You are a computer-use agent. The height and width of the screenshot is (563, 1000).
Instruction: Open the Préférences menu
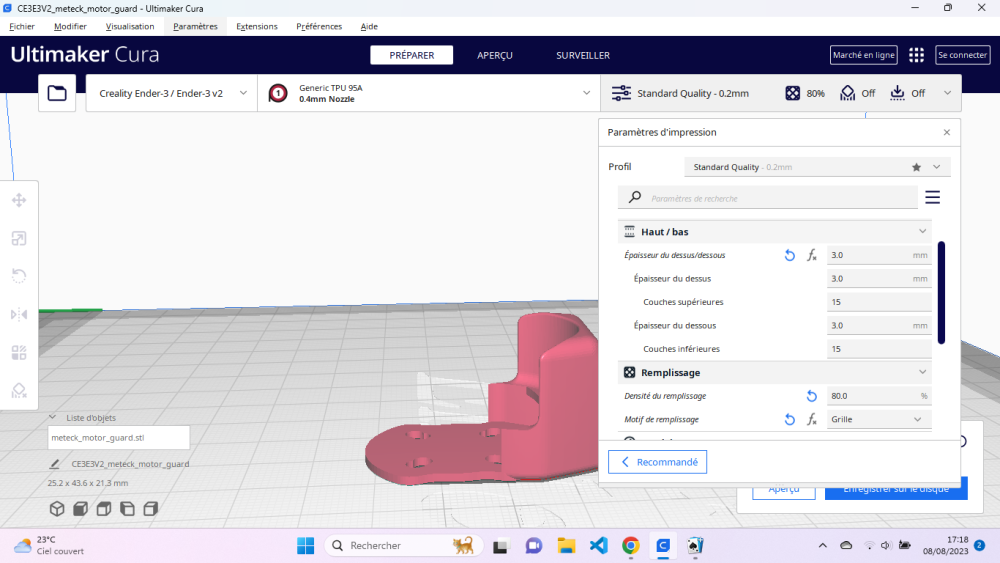(x=319, y=26)
